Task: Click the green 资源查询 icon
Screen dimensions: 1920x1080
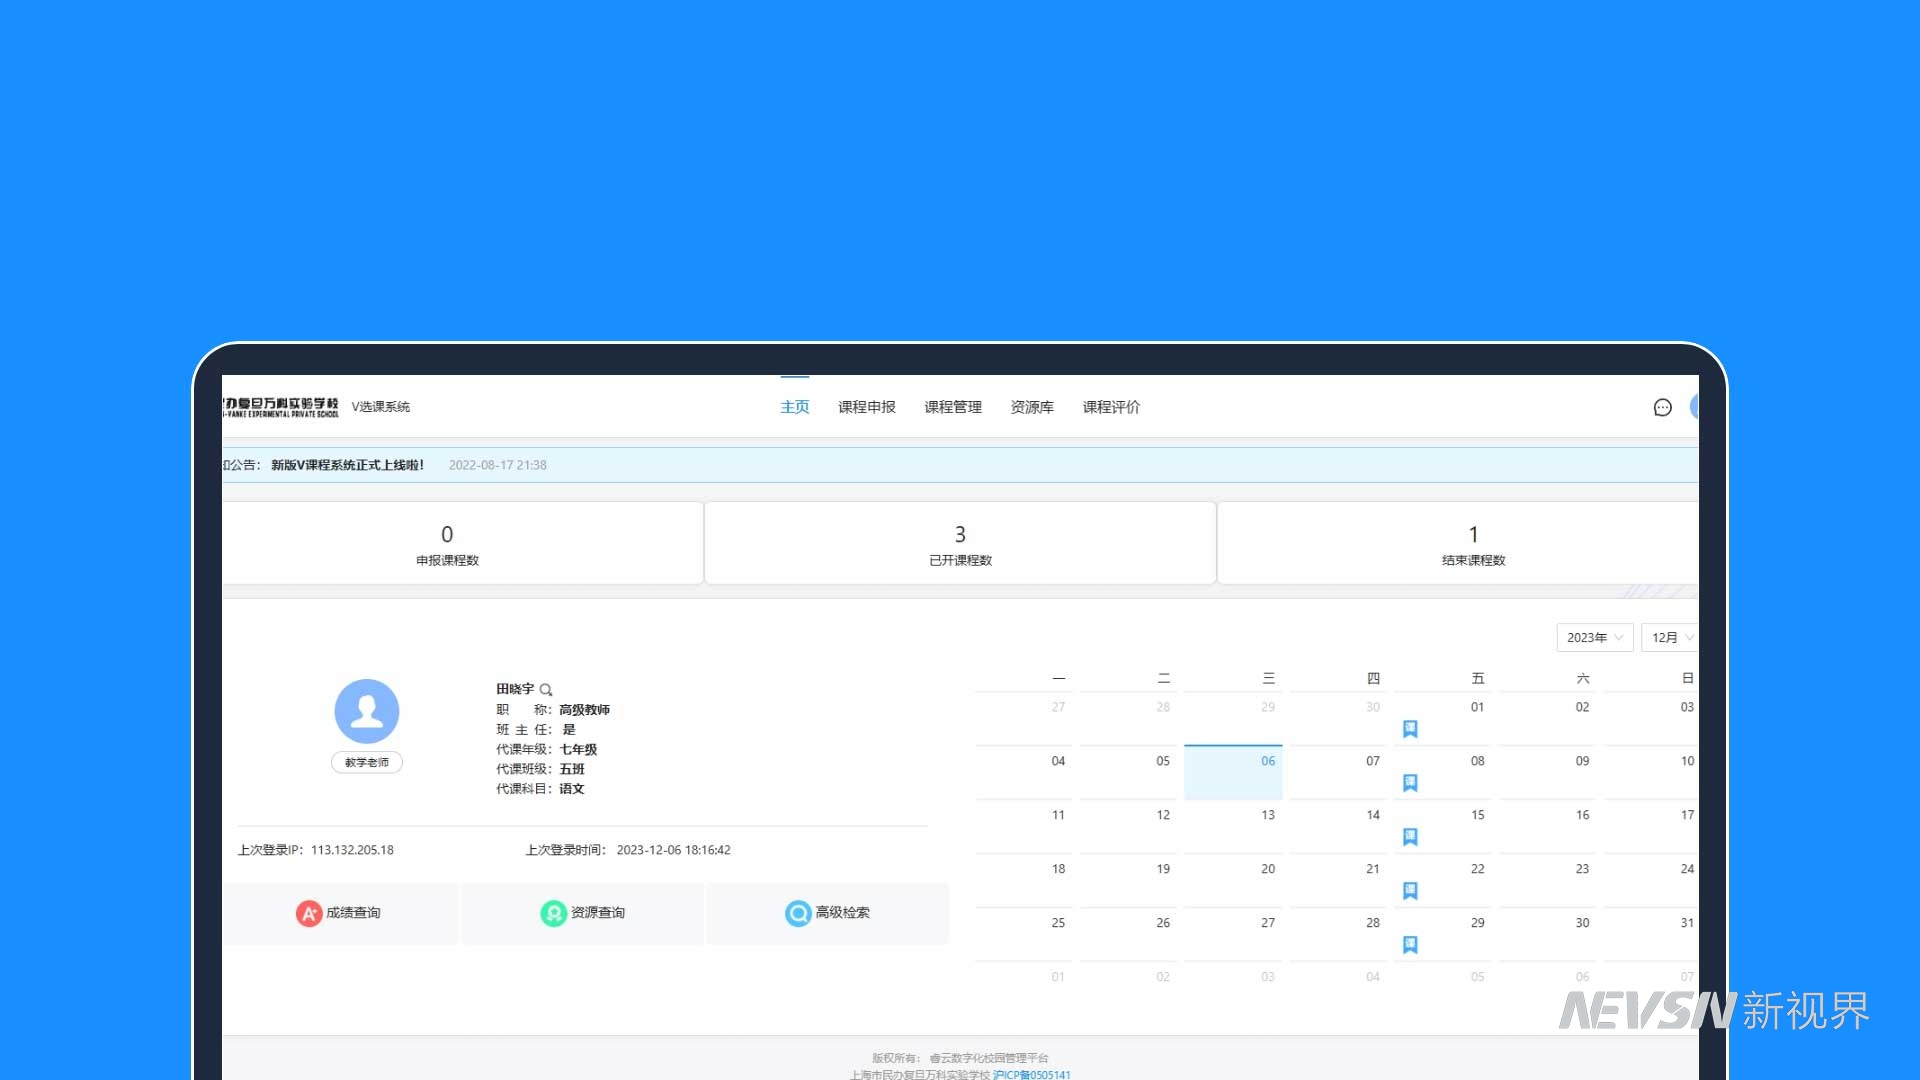Action: pos(553,913)
